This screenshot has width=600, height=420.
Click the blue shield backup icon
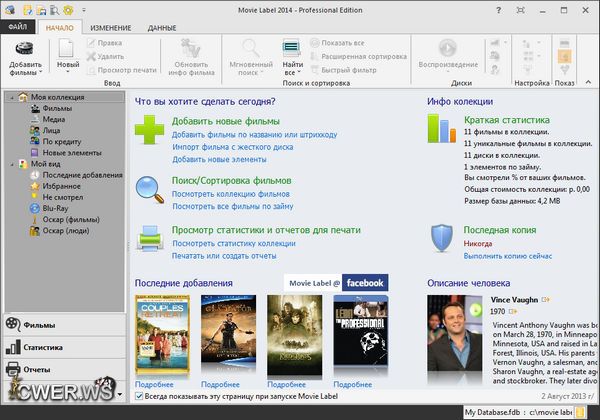[x=444, y=238]
